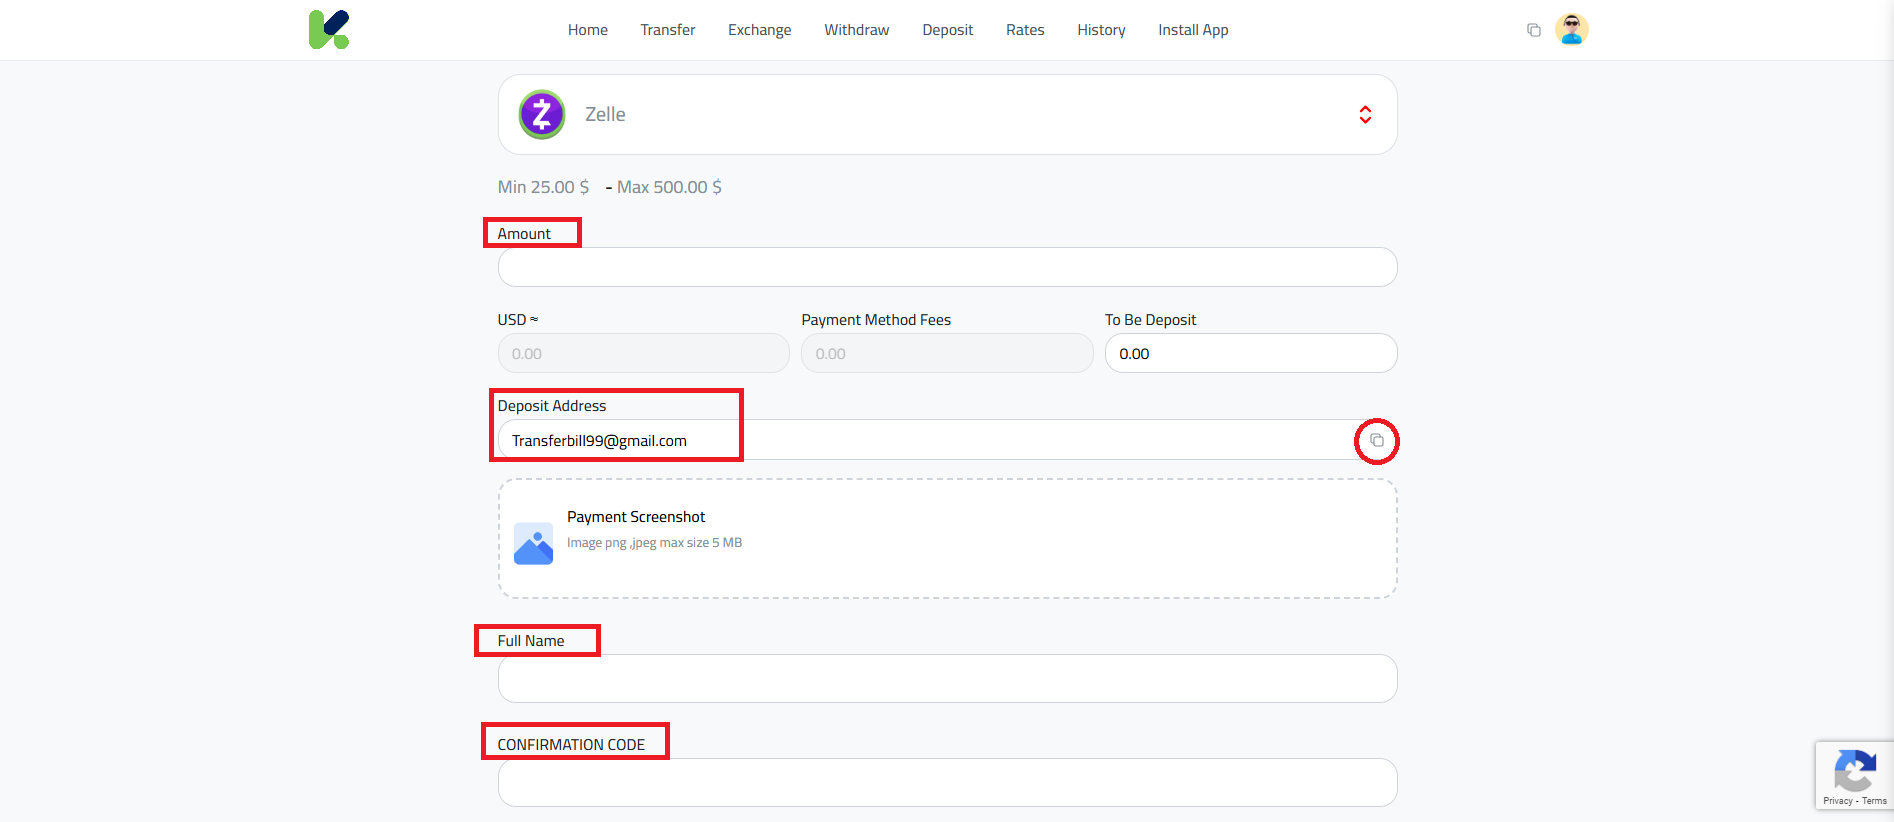The image size is (1894, 822).
Task: Click the green K logo in header
Action: tap(329, 30)
